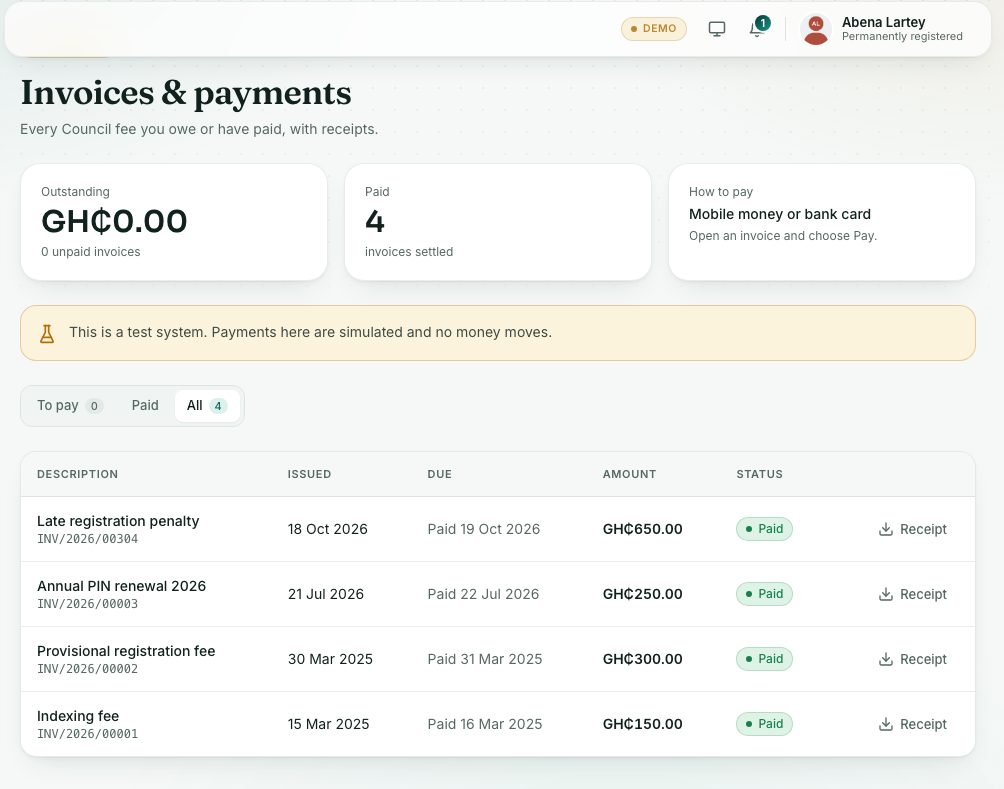Click the Paid 22 Jul 2026 due cell
1004x789 pixels.
(483, 594)
